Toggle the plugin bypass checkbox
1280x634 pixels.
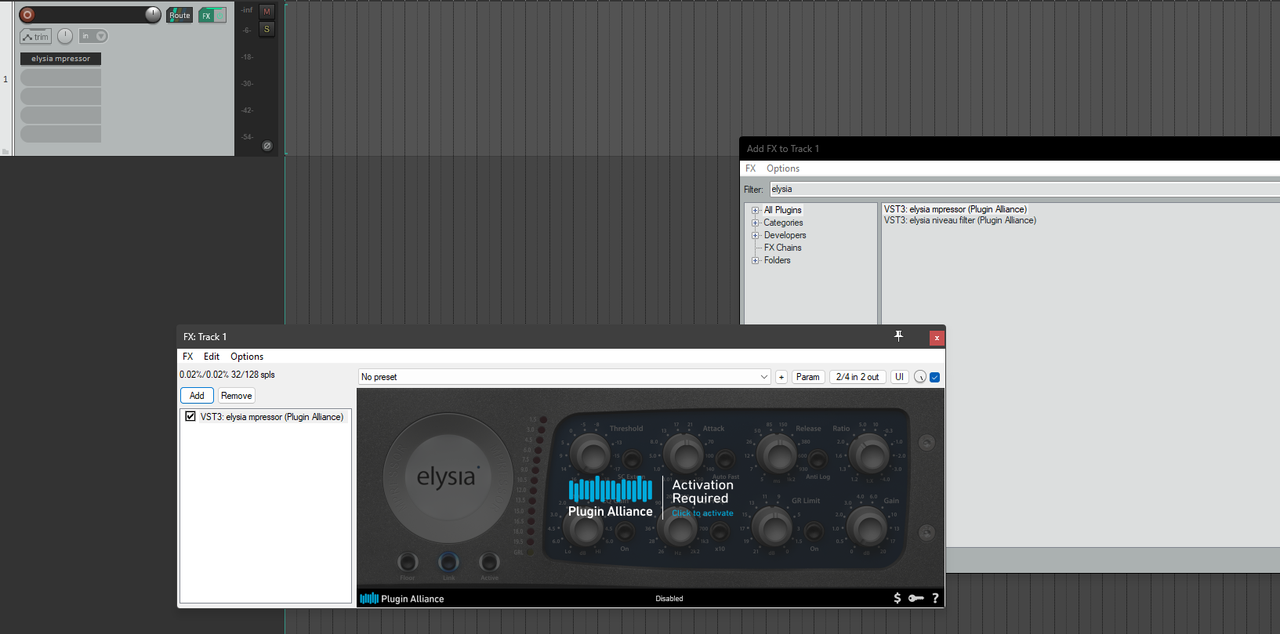tap(935, 377)
